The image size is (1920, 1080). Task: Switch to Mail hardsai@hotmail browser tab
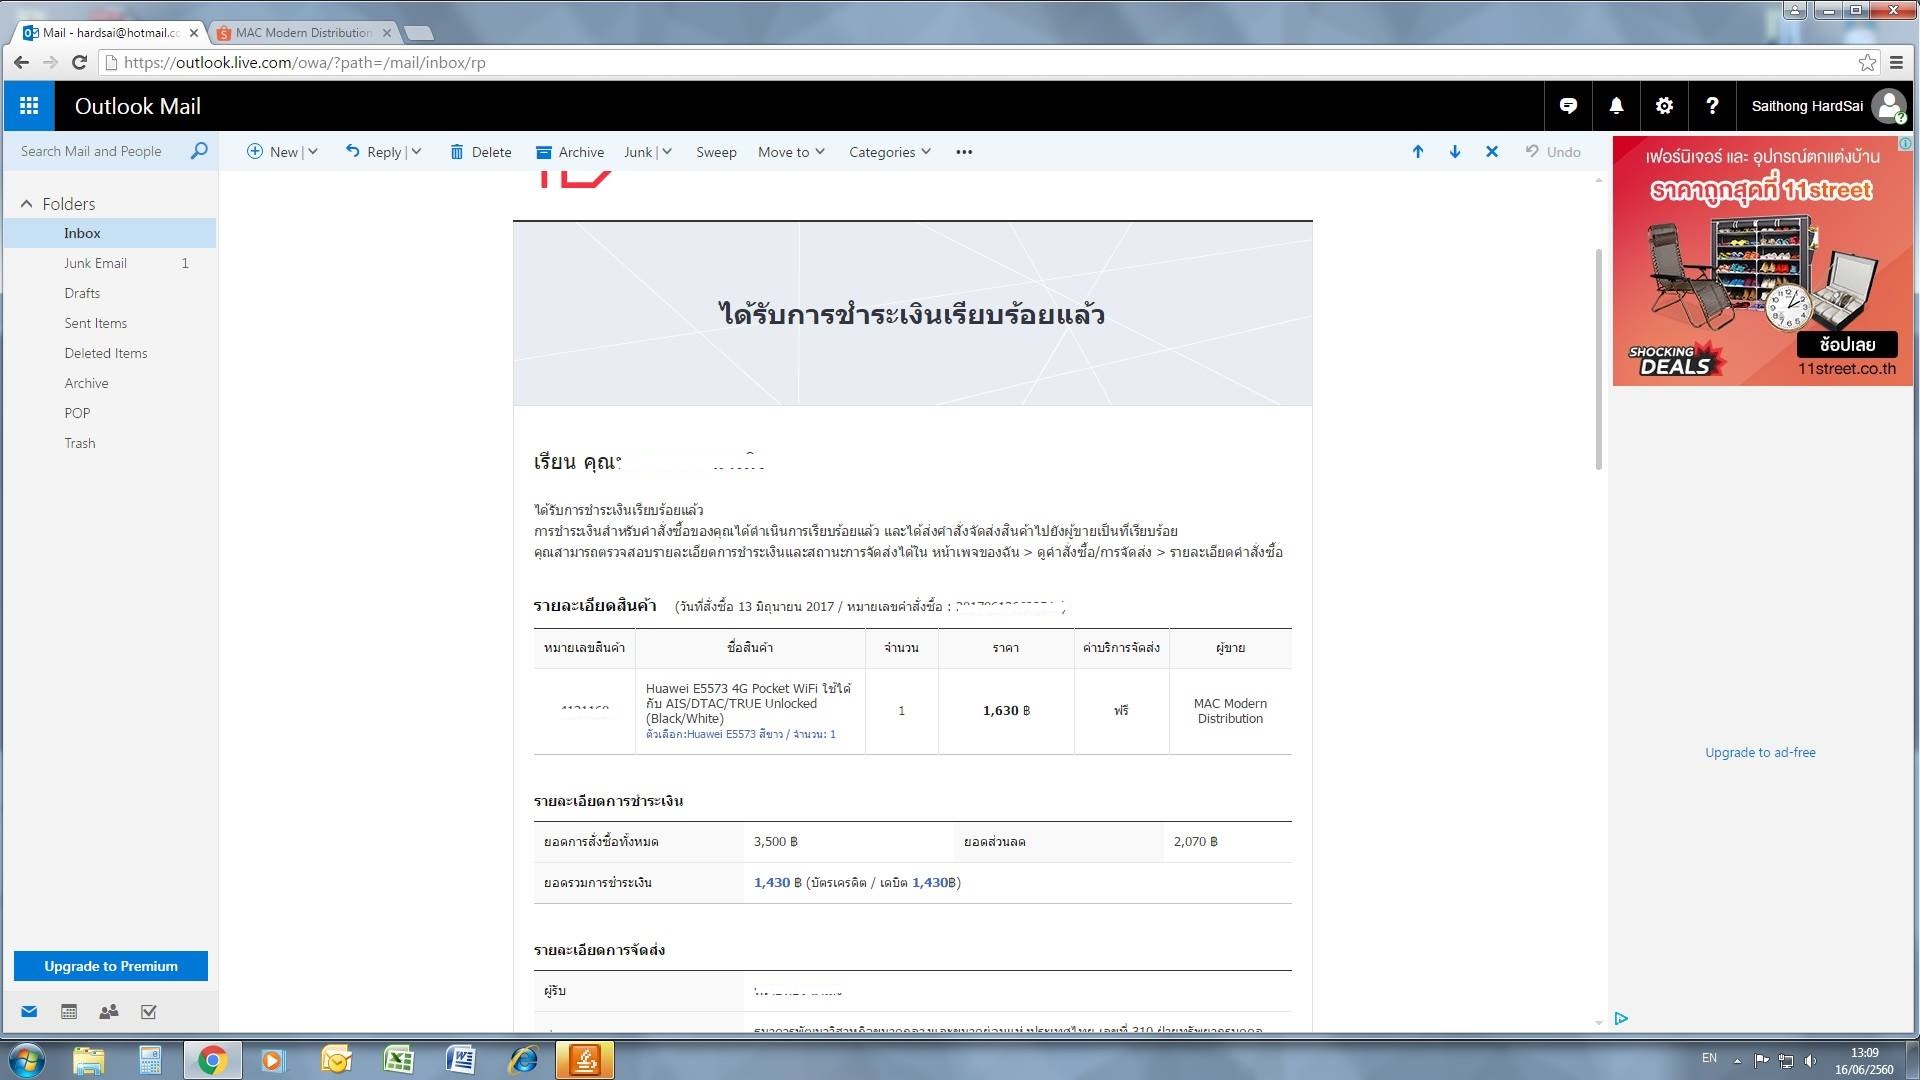[x=108, y=33]
